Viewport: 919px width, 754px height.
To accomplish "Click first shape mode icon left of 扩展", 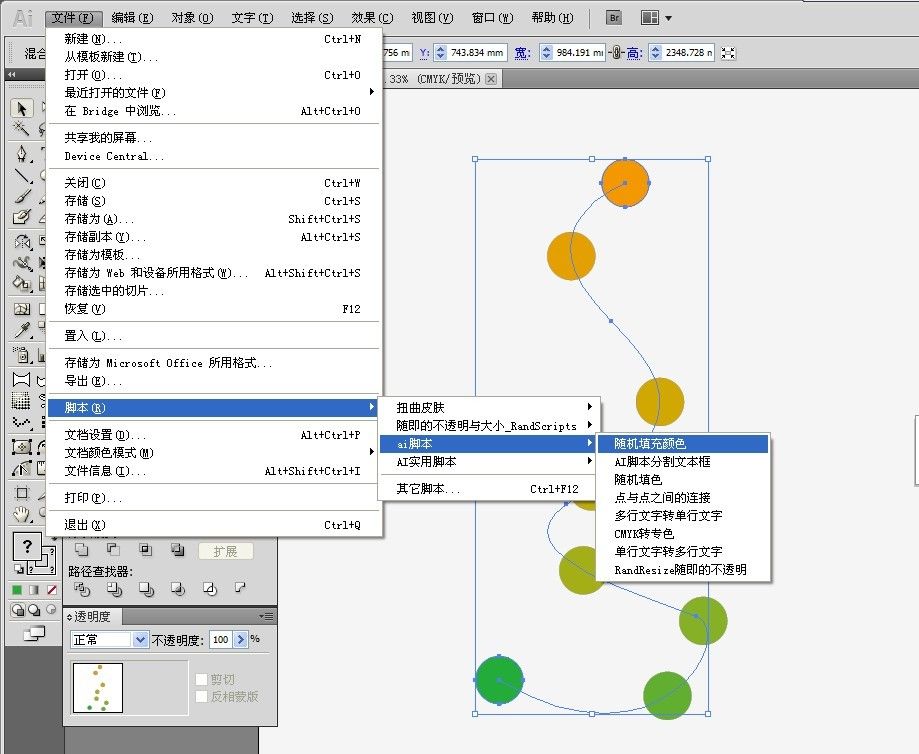I will point(81,550).
